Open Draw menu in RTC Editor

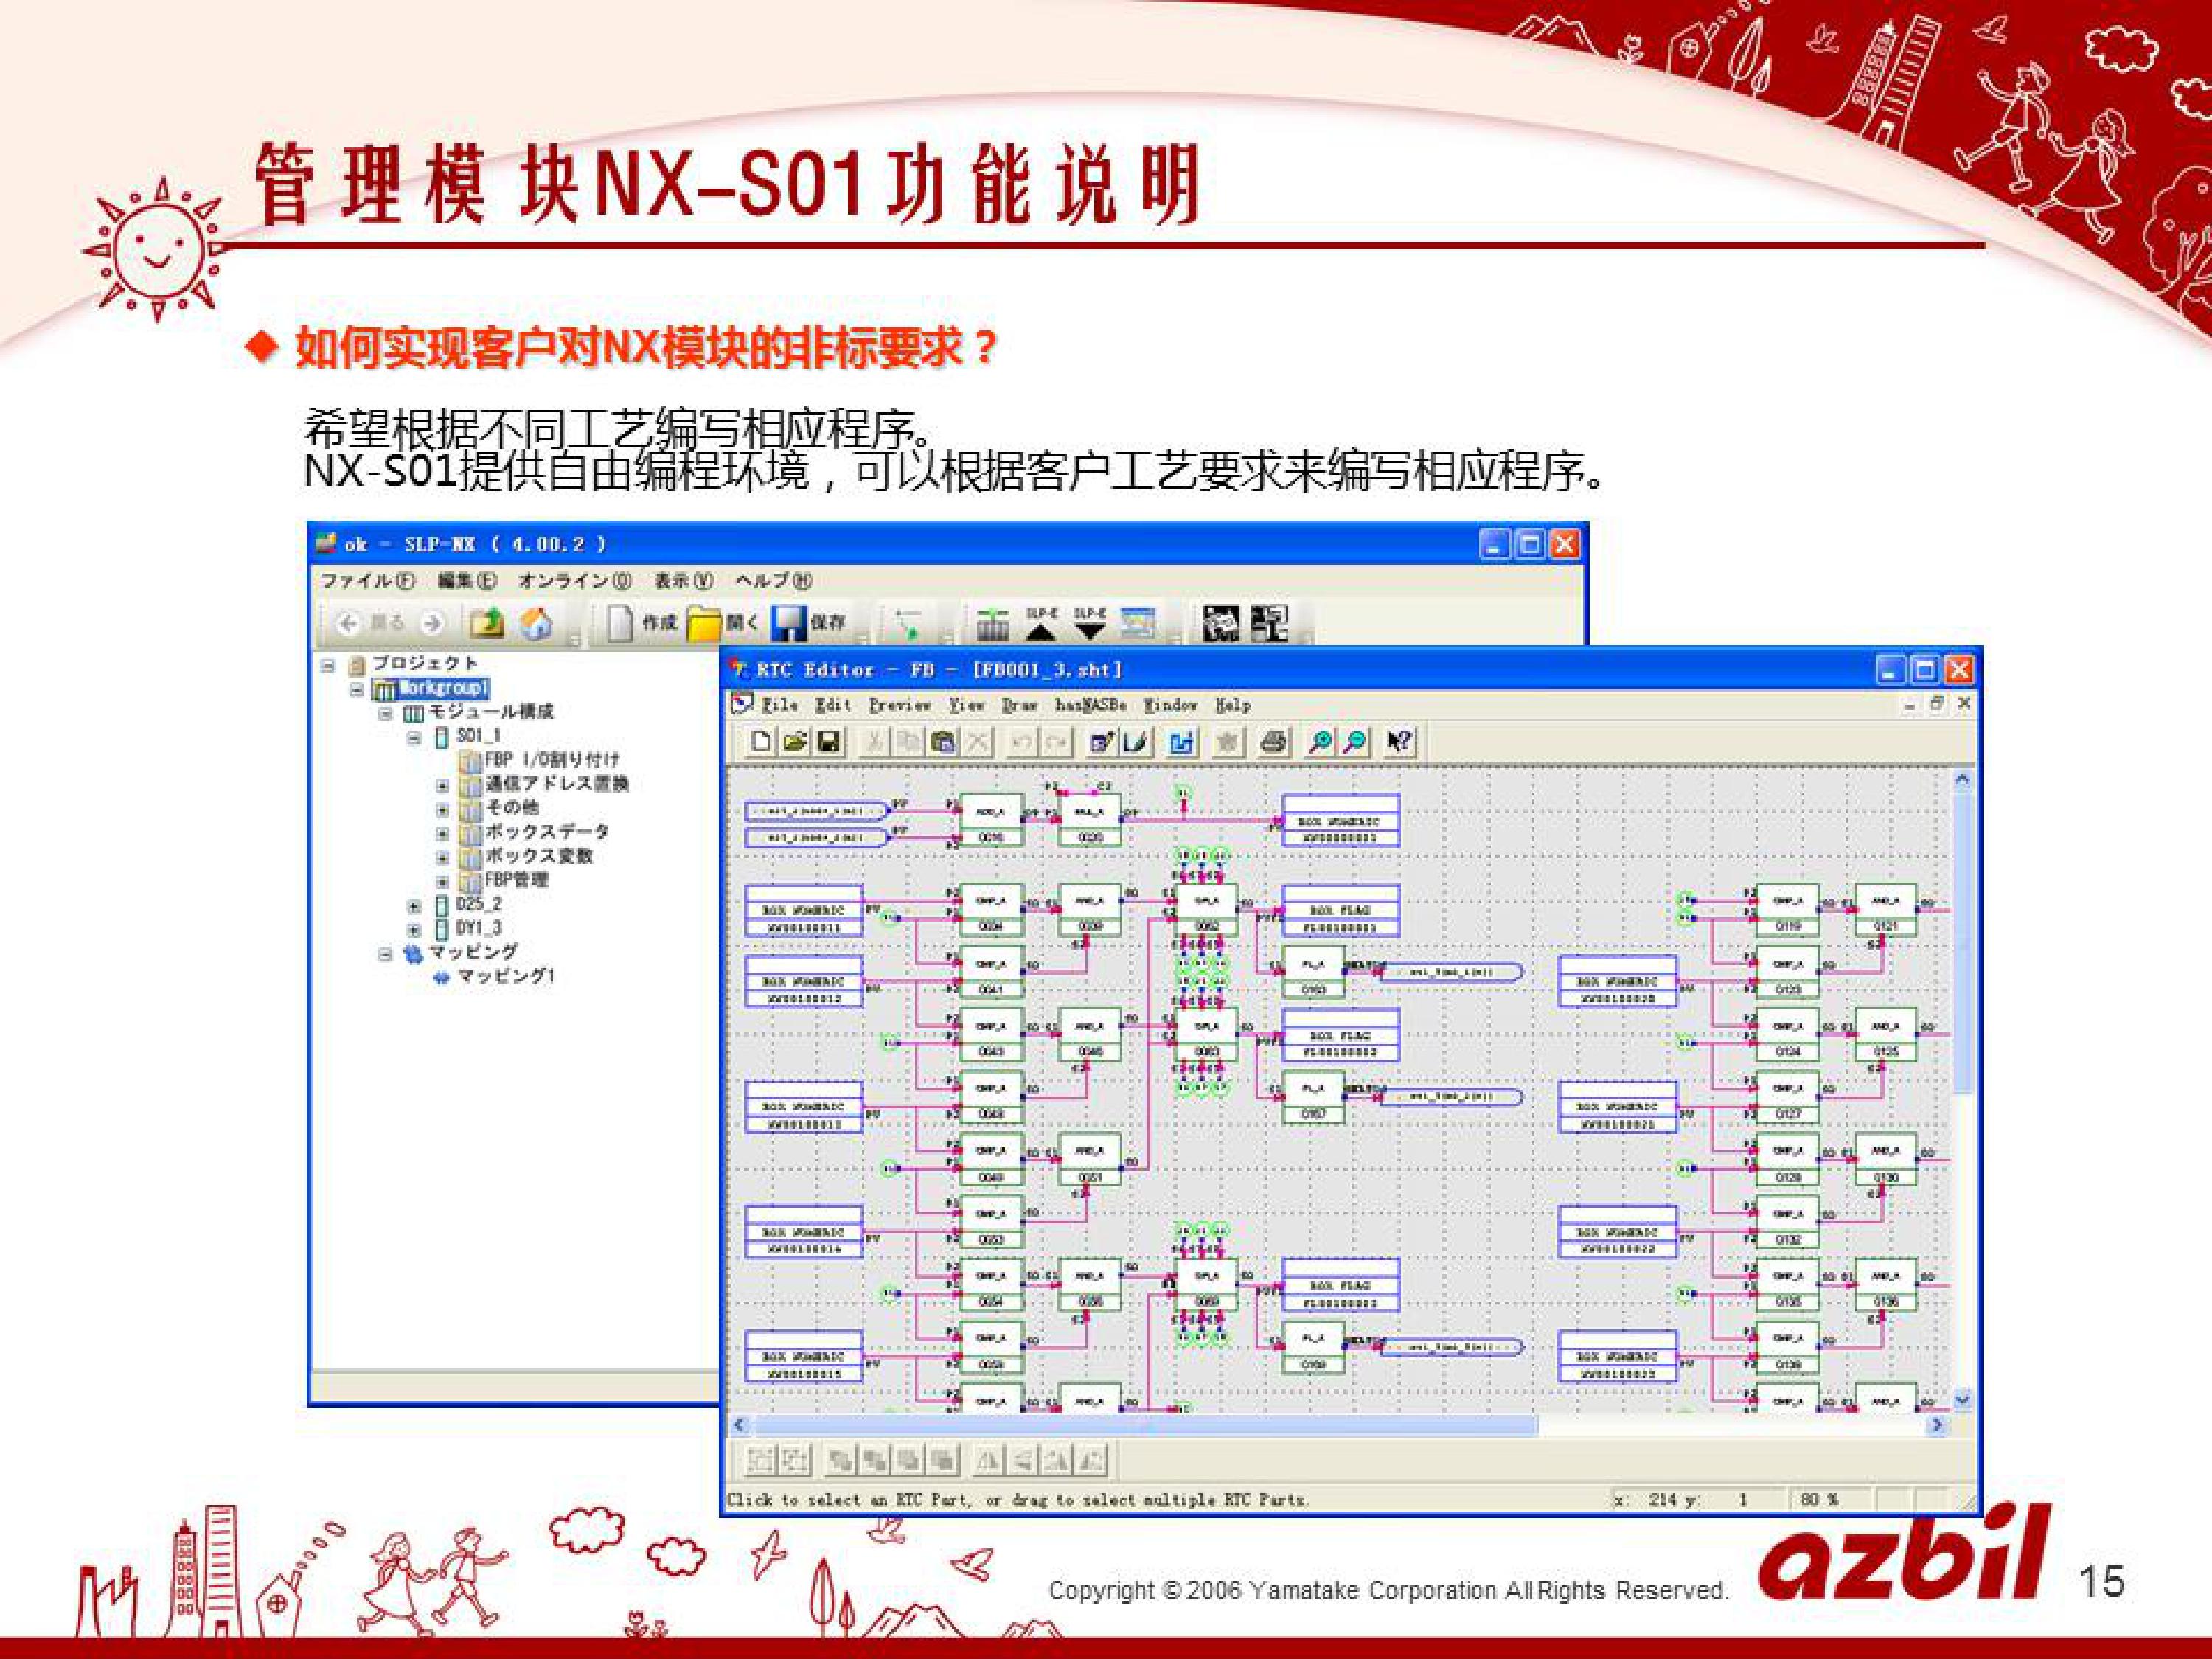point(1019,705)
